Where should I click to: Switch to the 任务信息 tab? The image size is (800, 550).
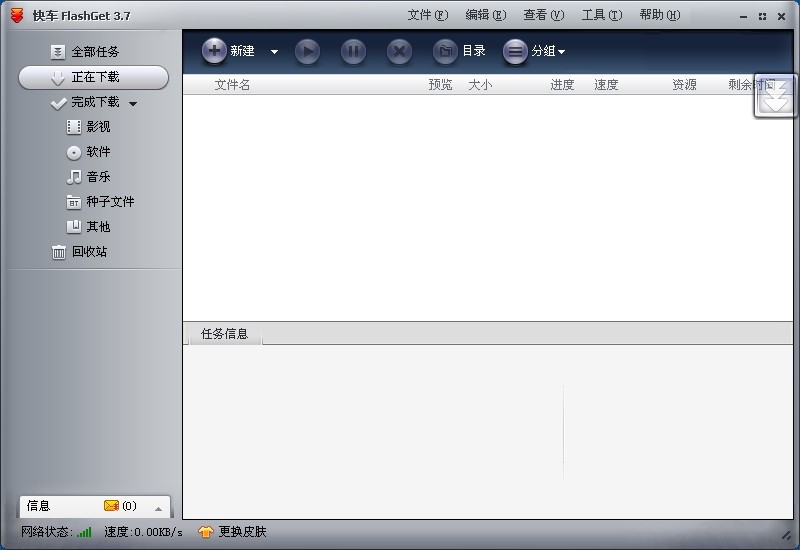[224, 334]
